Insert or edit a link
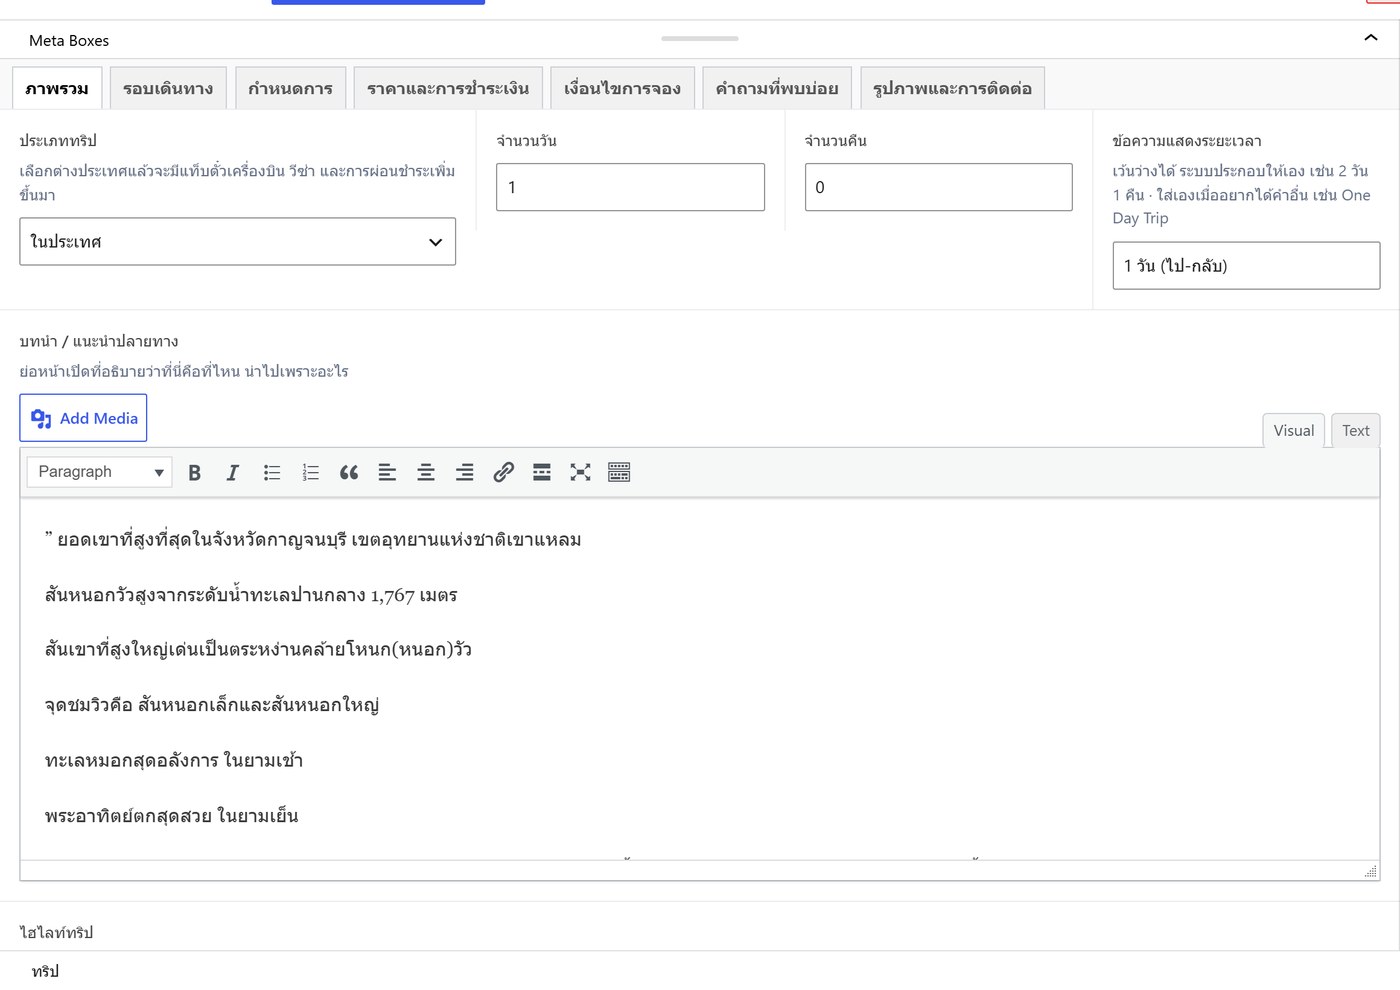The height and width of the screenshot is (990, 1400). pyautogui.click(x=503, y=472)
